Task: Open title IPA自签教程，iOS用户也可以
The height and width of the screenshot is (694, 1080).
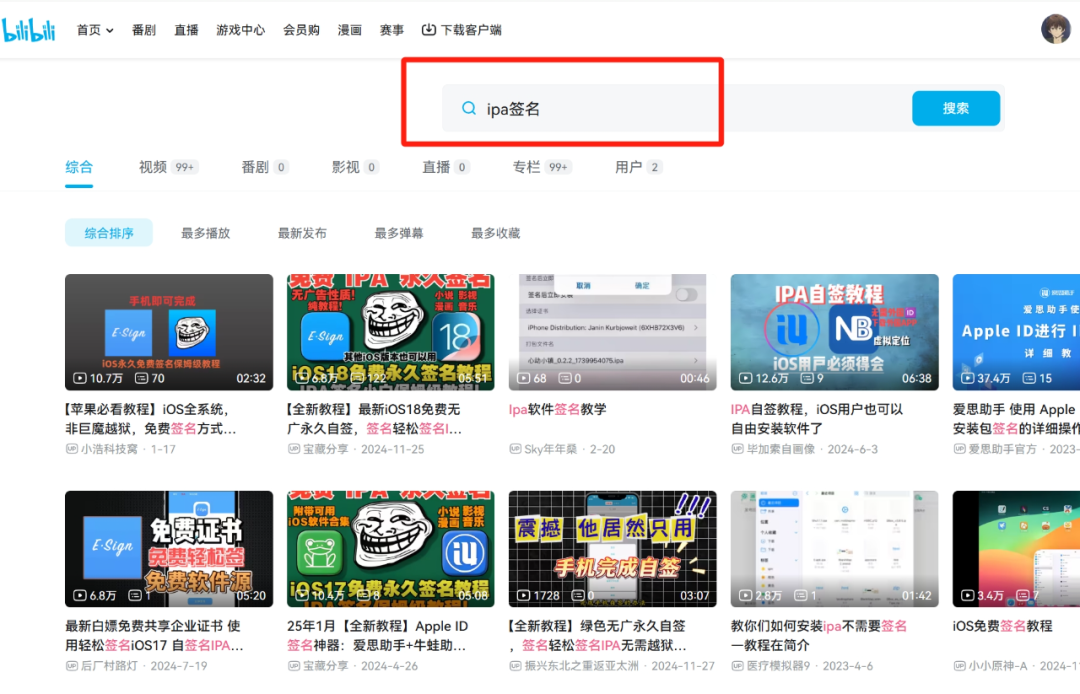Action: [x=817, y=419]
